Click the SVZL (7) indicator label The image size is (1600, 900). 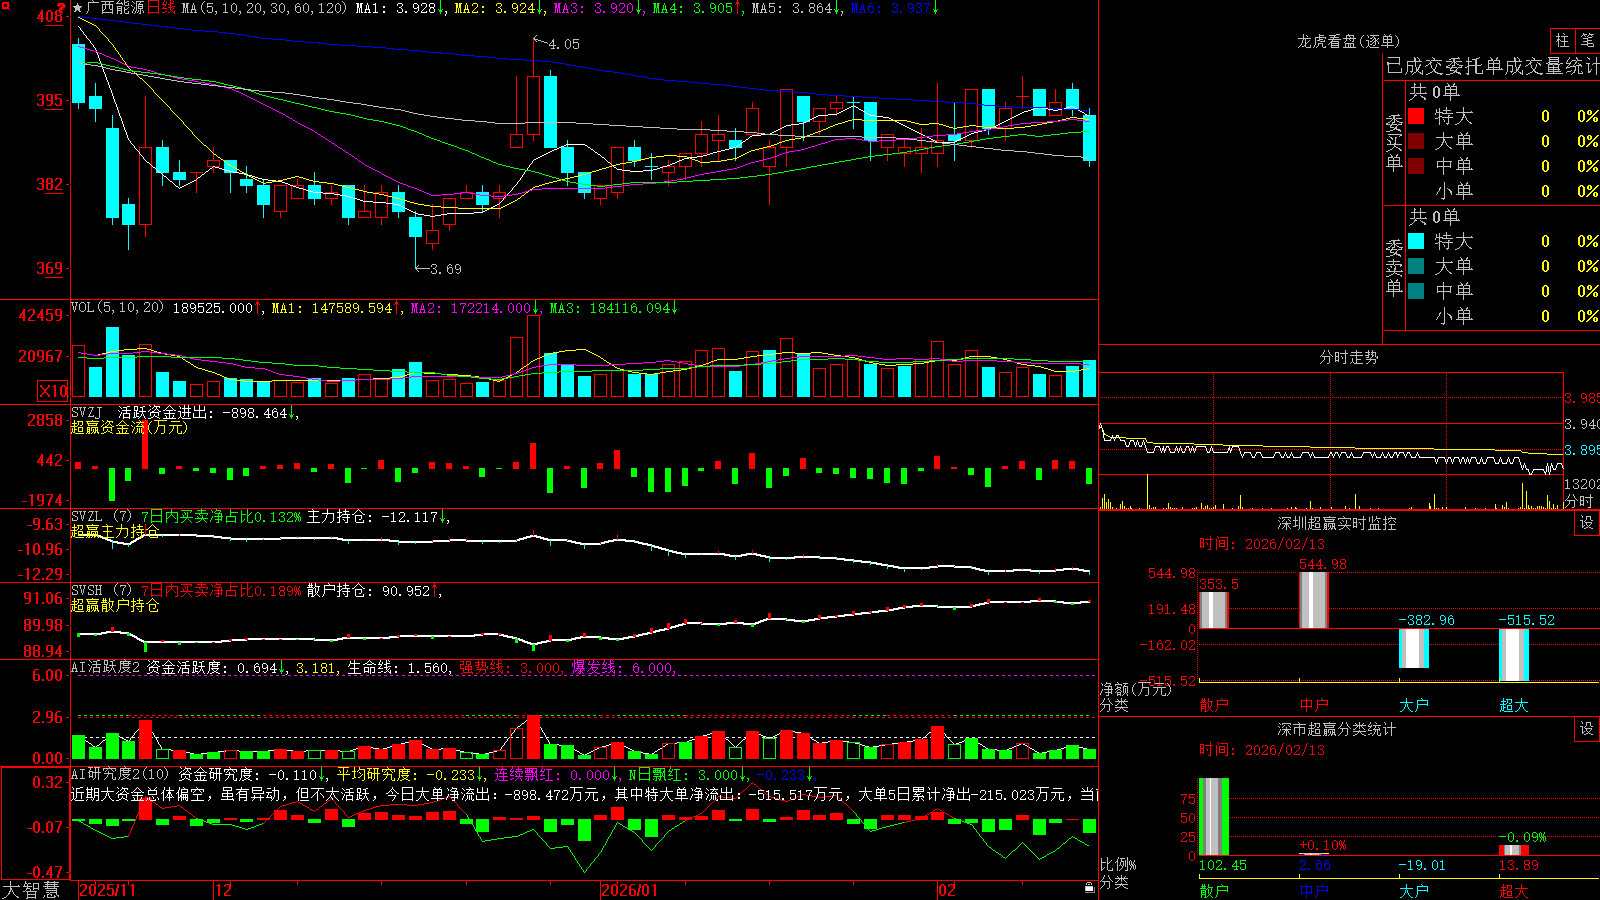[x=101, y=517]
